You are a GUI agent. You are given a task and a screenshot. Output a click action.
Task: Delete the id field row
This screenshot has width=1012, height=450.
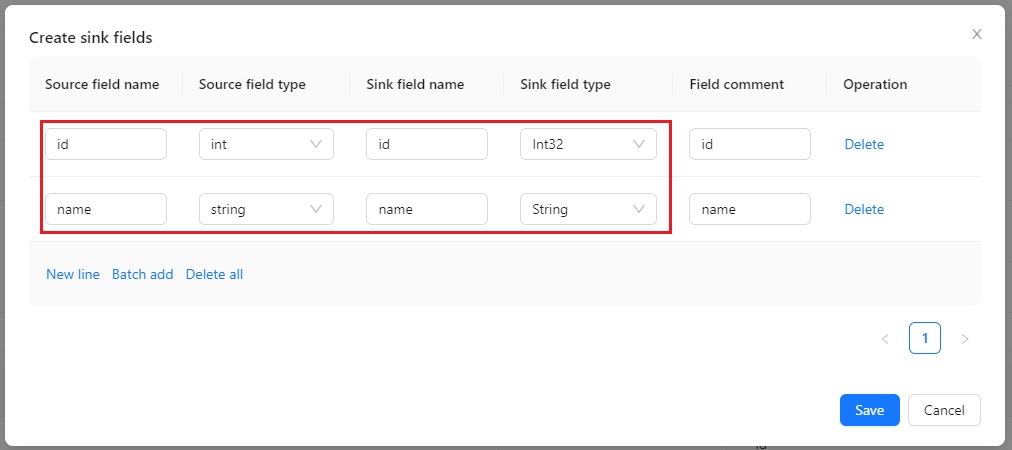point(864,144)
